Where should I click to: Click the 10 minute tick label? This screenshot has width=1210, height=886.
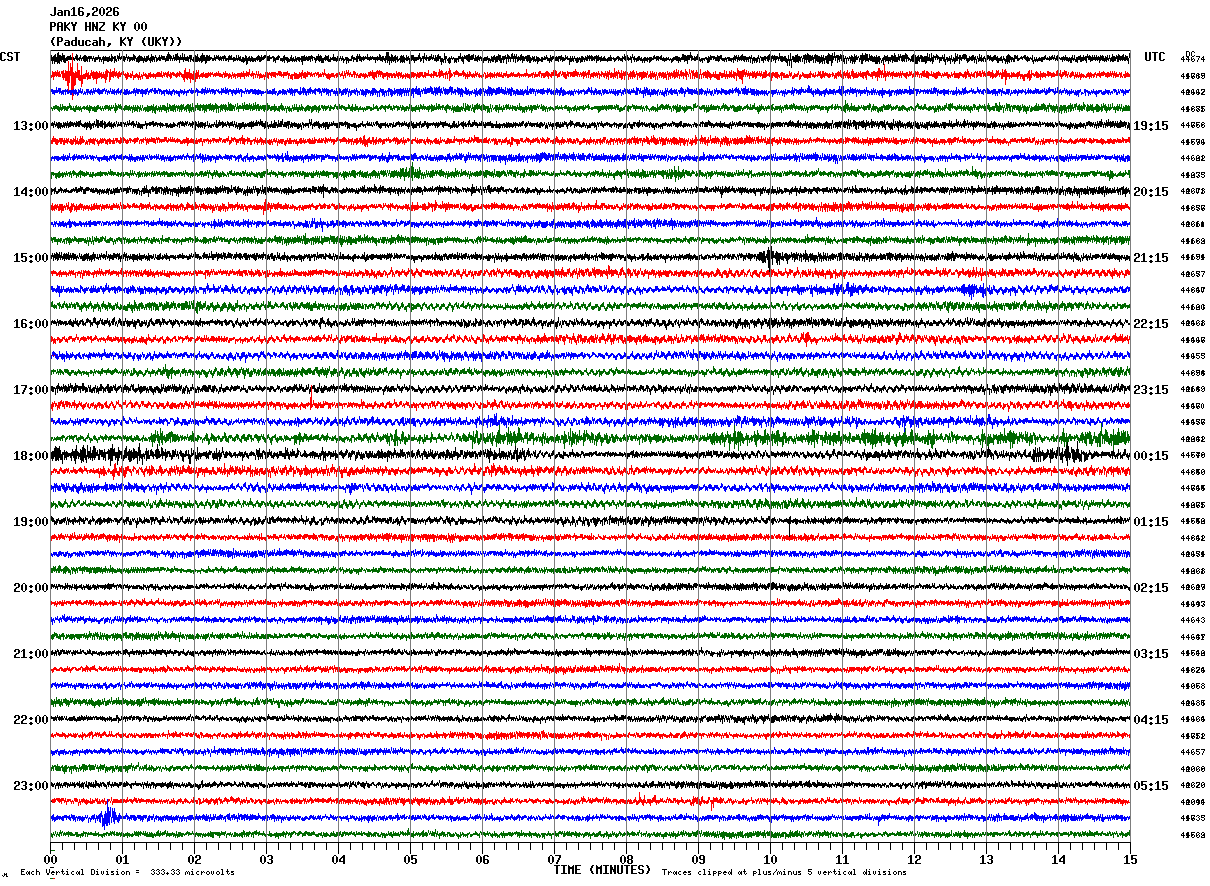click(770, 859)
